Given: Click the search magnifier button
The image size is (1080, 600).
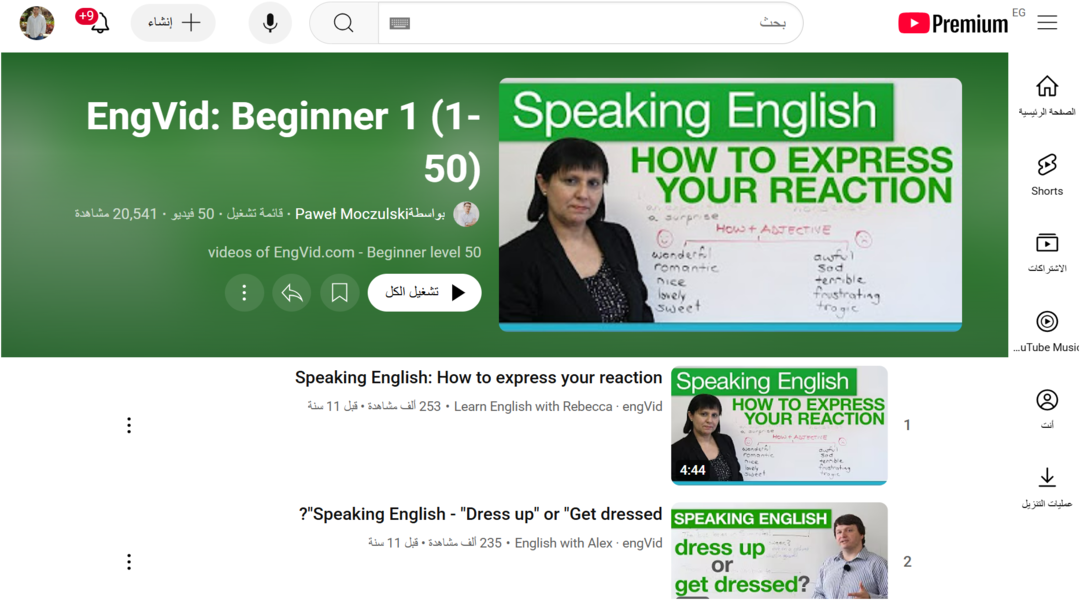Looking at the screenshot, I should (x=344, y=23).
